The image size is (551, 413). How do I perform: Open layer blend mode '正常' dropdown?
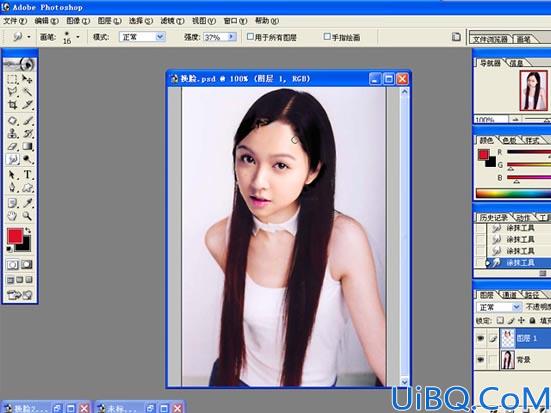click(498, 307)
